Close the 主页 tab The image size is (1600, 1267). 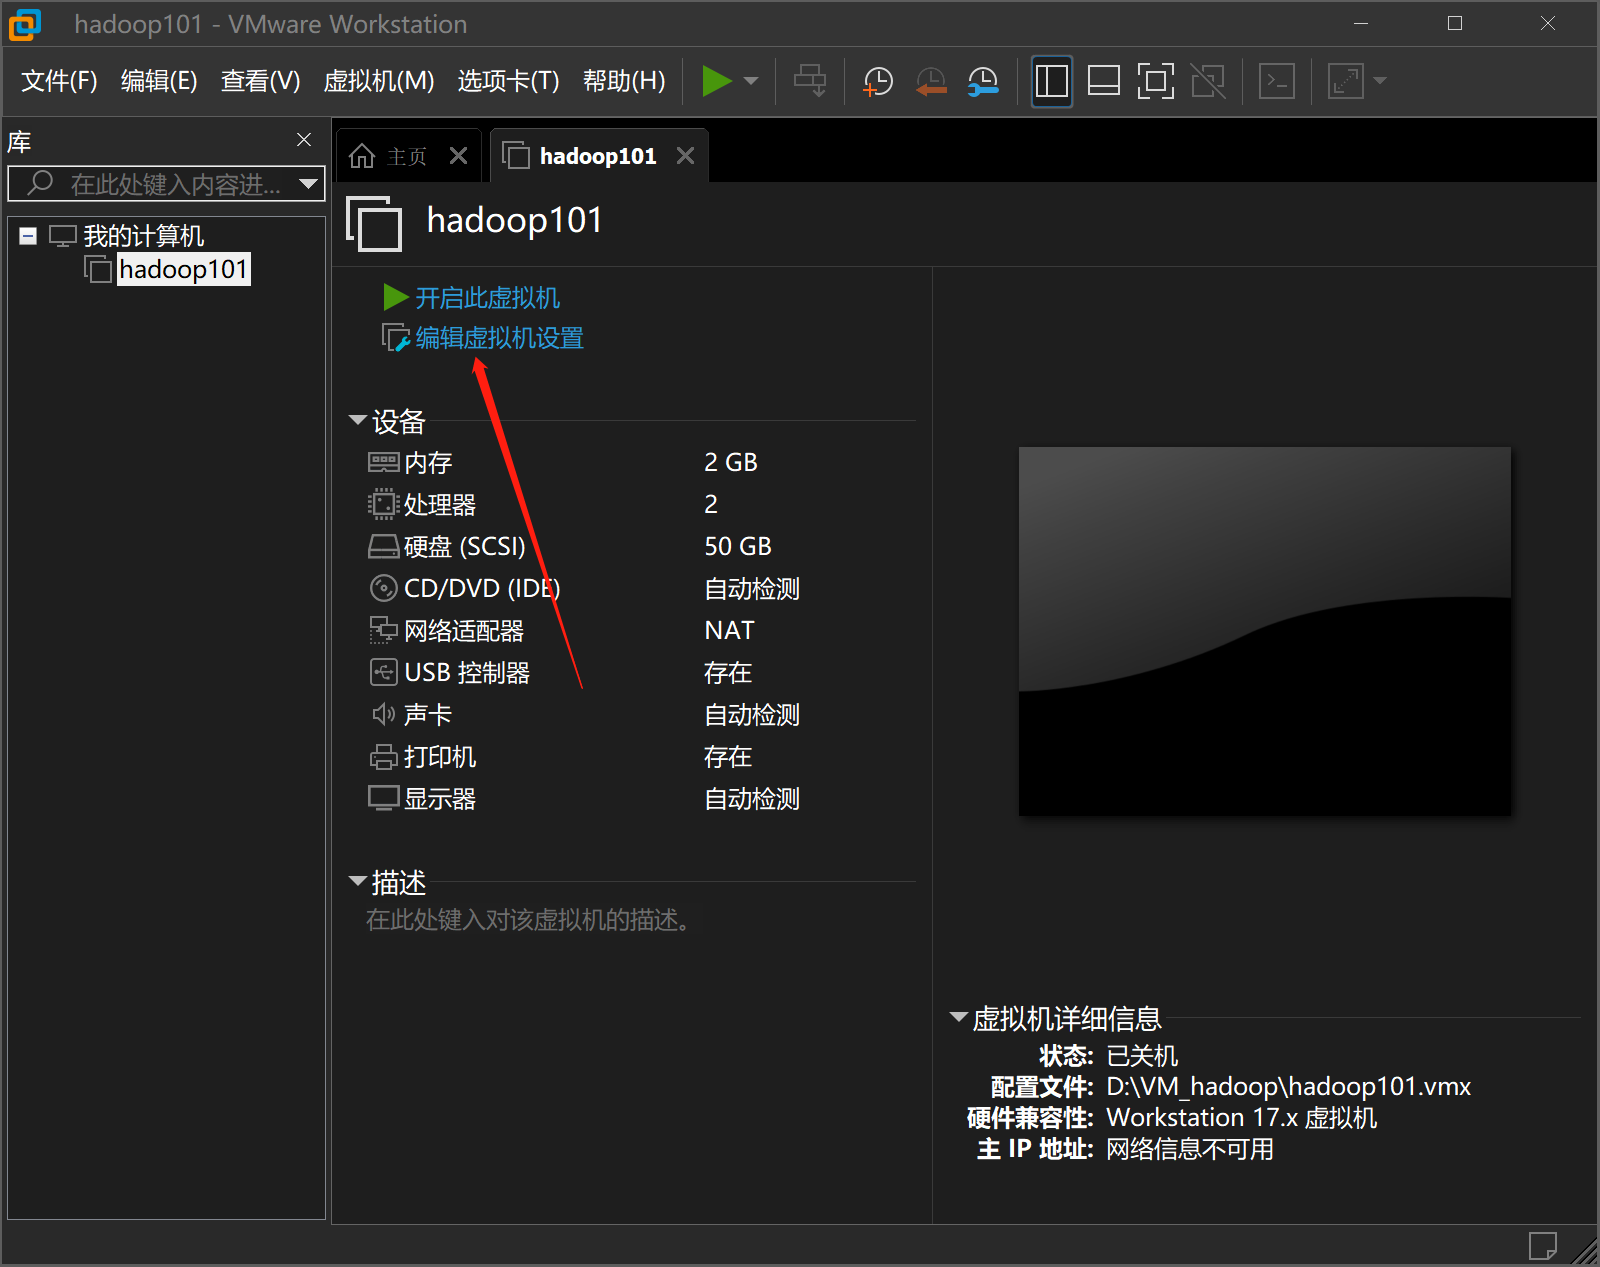click(x=458, y=156)
